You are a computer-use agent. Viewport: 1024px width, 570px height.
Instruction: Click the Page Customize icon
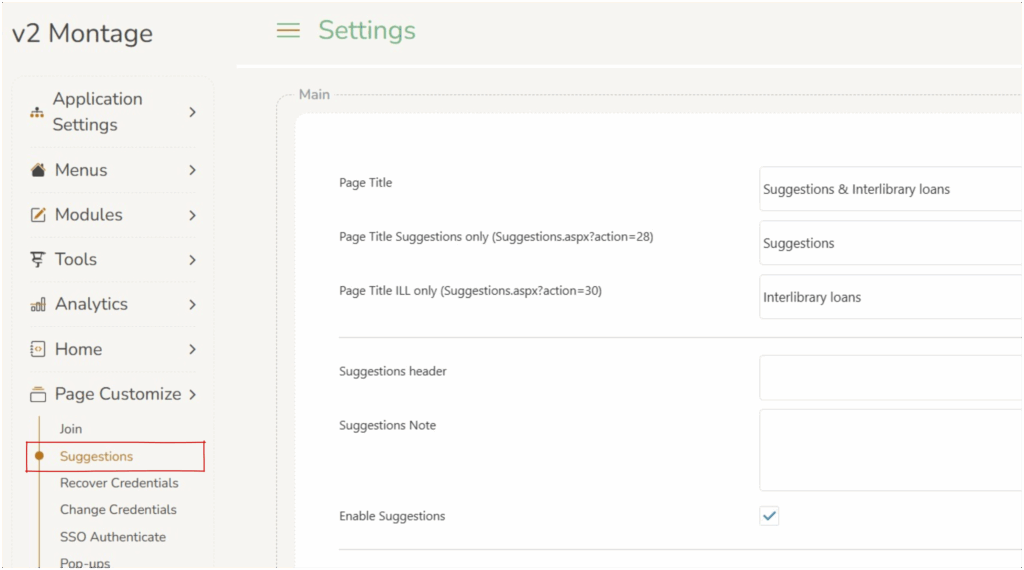click(x=38, y=394)
